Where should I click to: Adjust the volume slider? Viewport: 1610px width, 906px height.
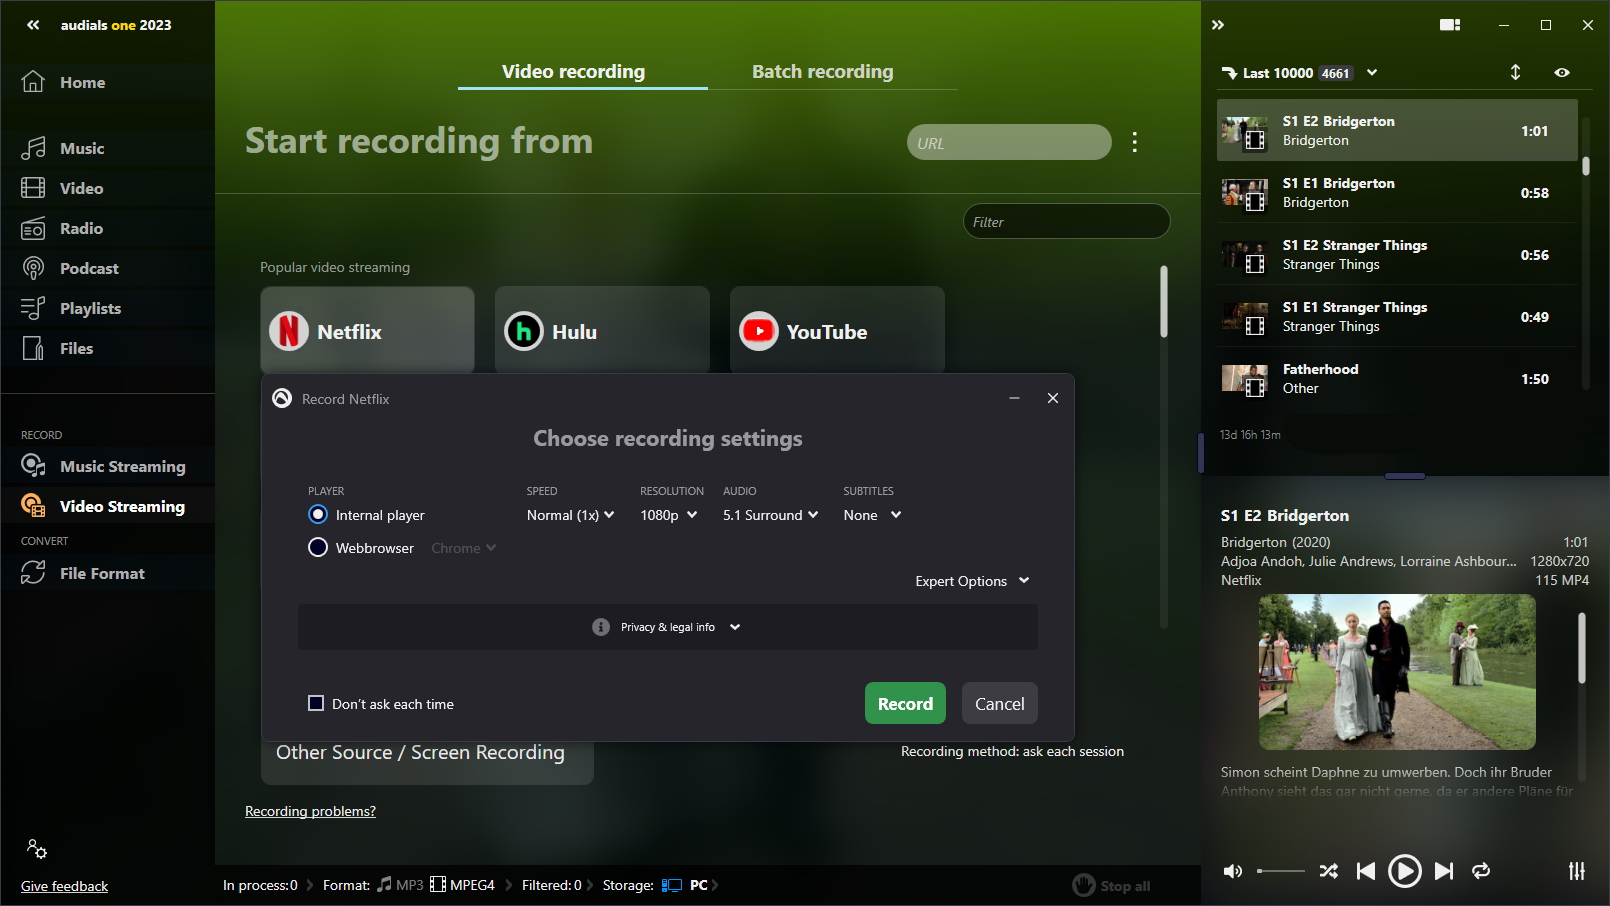click(x=1280, y=871)
